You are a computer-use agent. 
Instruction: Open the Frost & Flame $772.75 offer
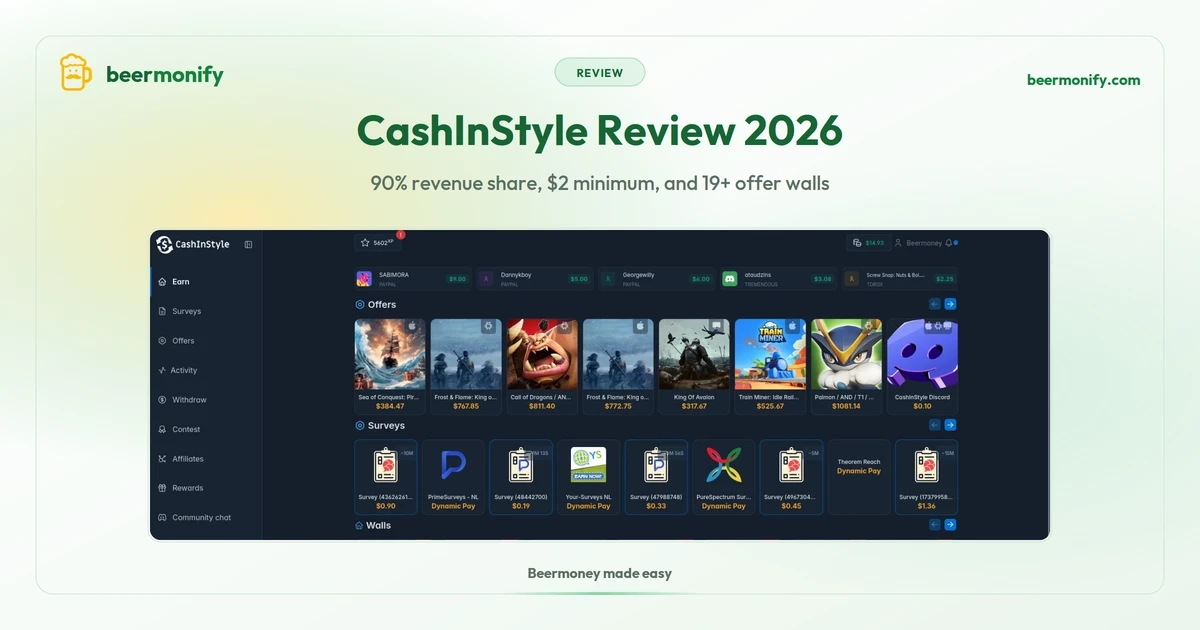tap(618, 366)
